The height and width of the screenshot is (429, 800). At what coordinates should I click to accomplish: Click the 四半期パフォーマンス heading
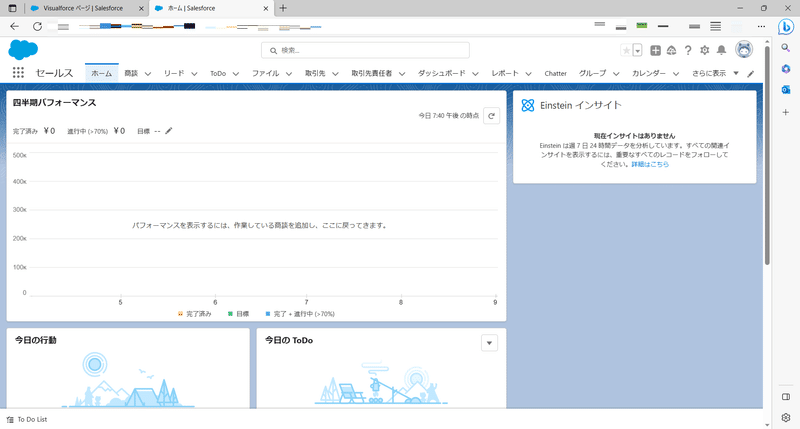click(54, 103)
